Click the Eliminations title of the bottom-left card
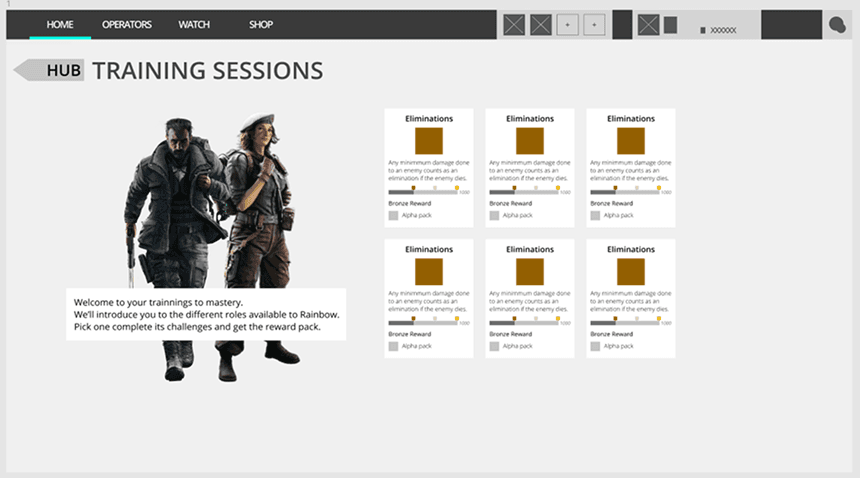Screen dimensions: 860x478 [429, 249]
